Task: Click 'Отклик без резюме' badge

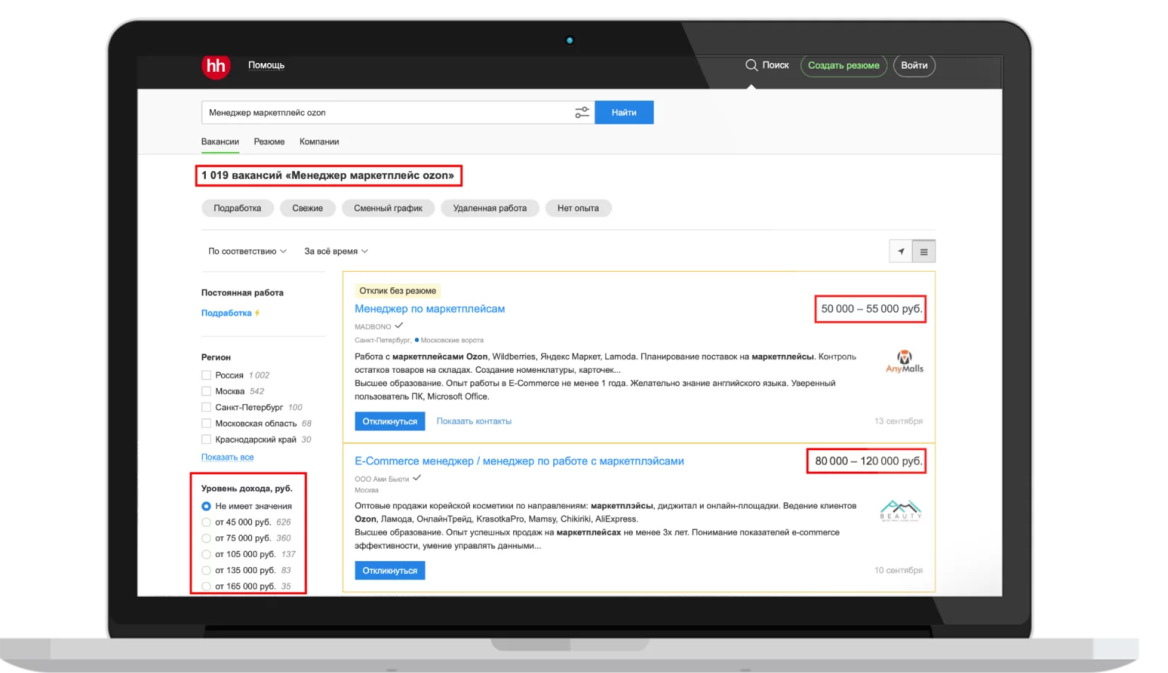Action: [398, 291]
